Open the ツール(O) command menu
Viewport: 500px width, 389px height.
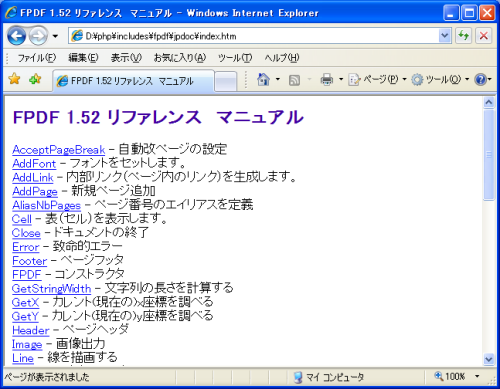[440, 80]
